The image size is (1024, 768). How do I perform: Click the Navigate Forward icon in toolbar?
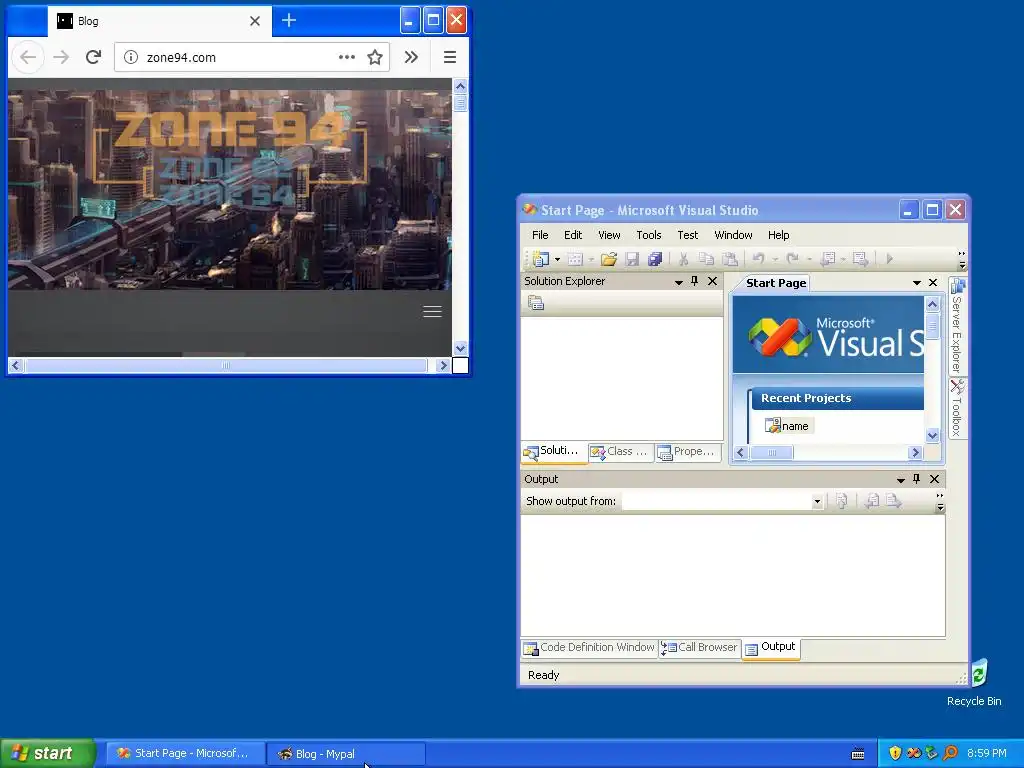click(x=861, y=259)
